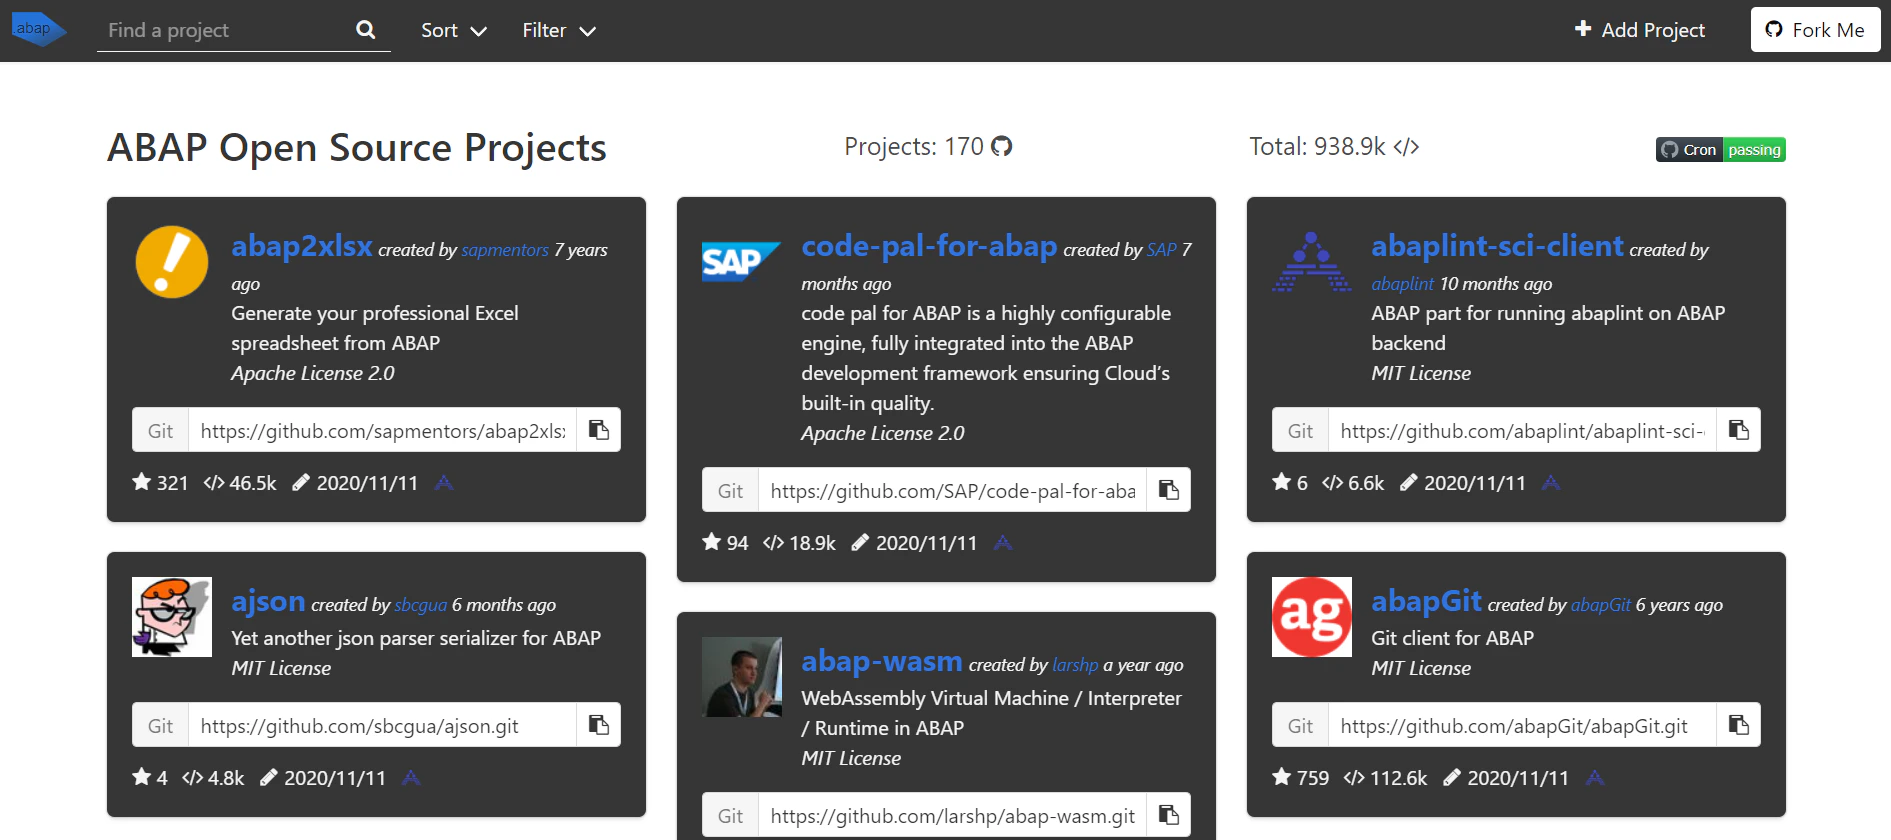Copy the abap-wasm git URL
Image resolution: width=1891 pixels, height=840 pixels.
tap(1168, 815)
